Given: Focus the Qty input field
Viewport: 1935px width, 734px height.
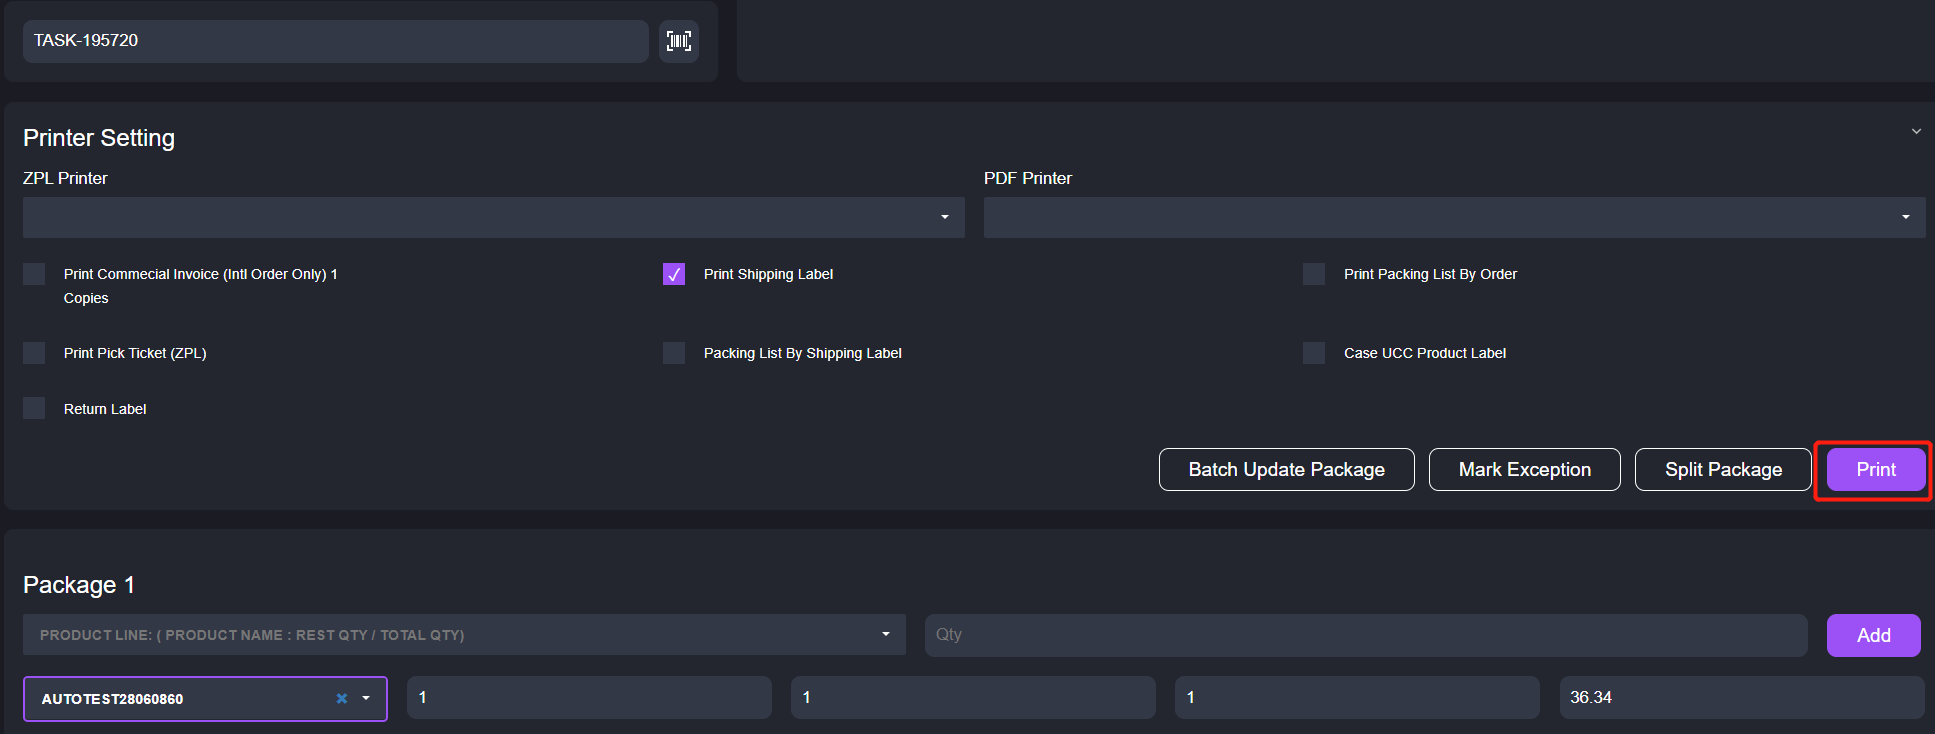Looking at the screenshot, I should [1365, 635].
